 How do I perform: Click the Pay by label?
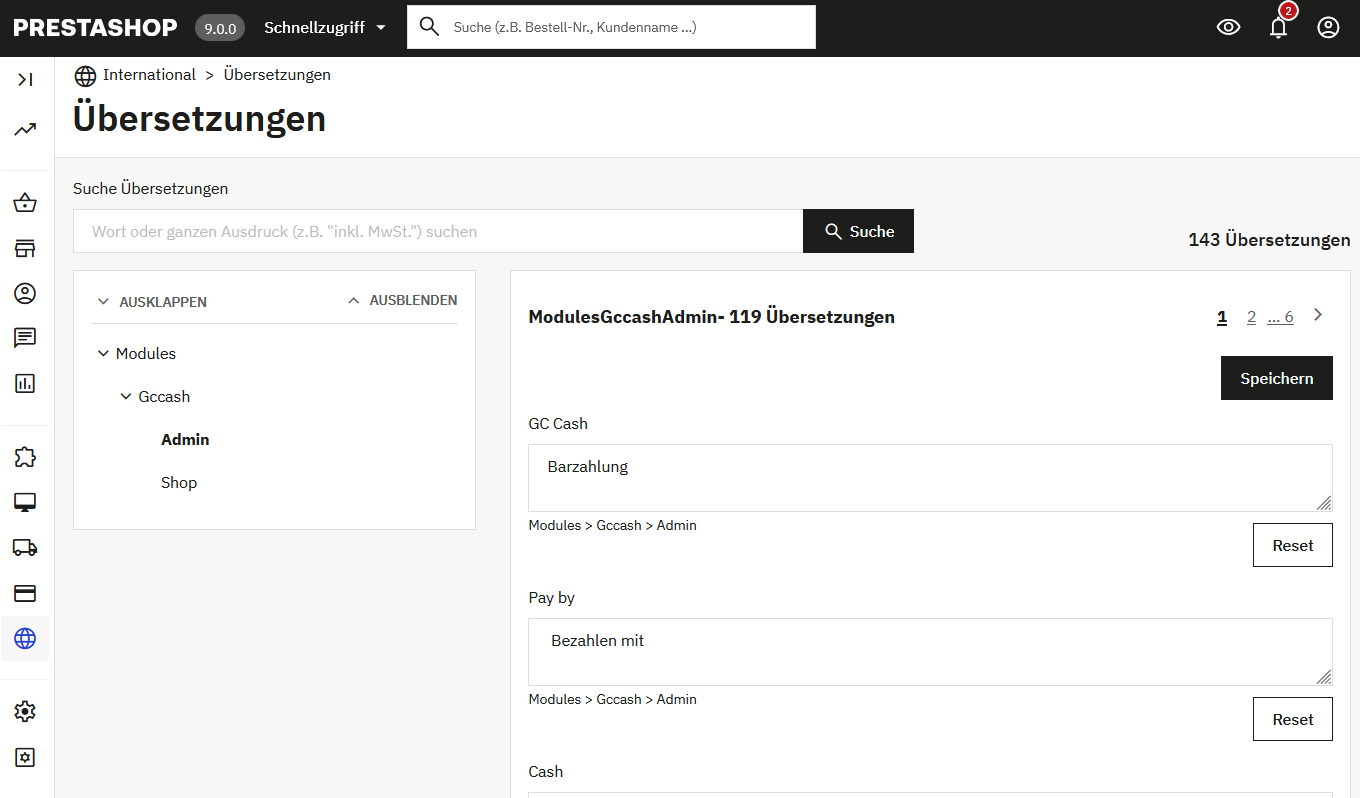[x=552, y=598]
